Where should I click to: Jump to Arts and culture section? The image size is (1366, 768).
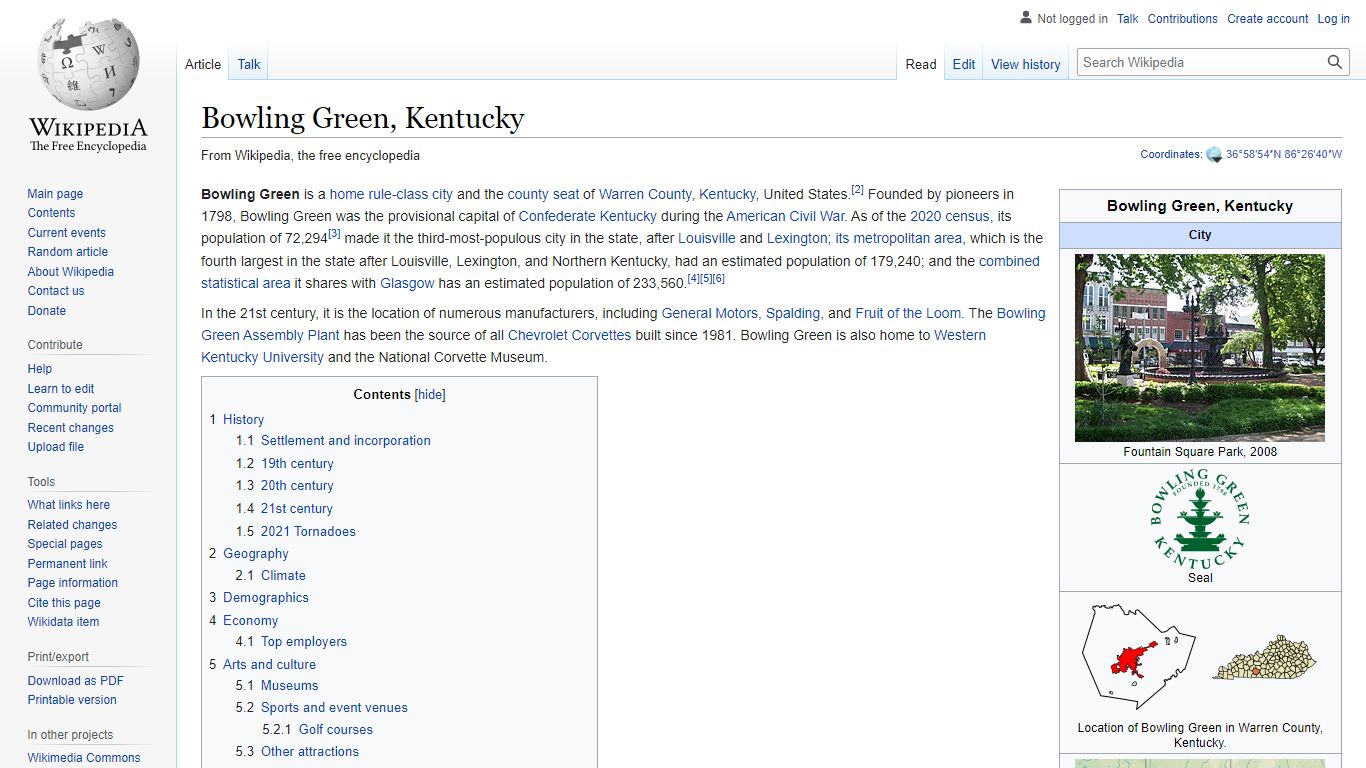[x=269, y=665]
